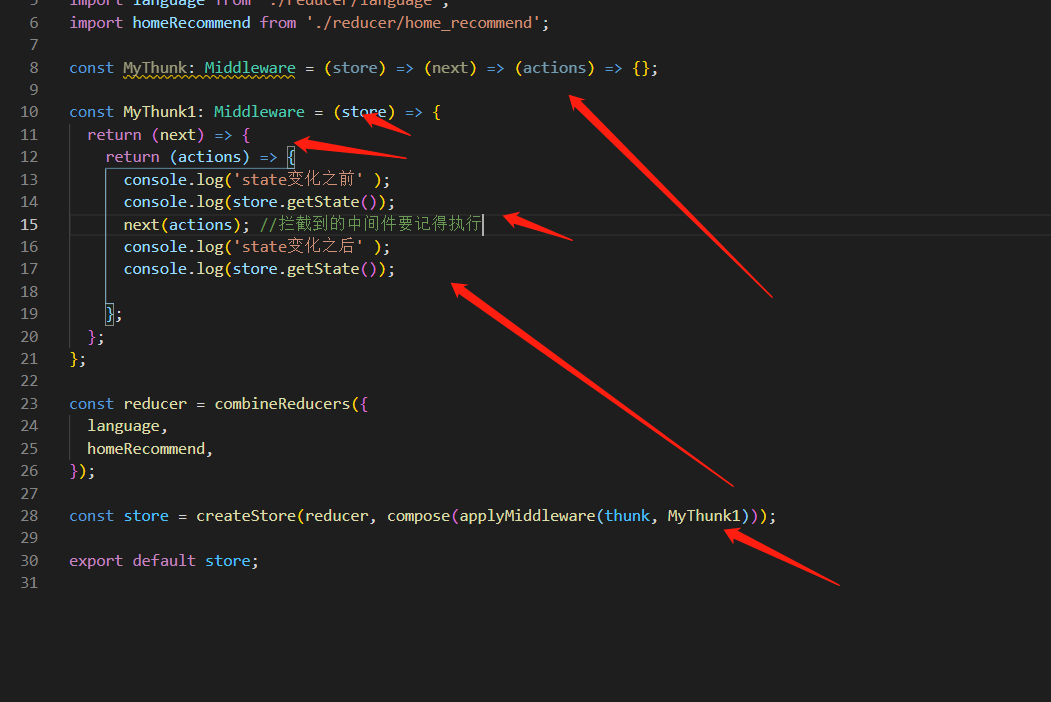Click the //拦截到的中间件要记得执行 comment
Image resolution: width=1051 pixels, height=702 pixels.
[371, 224]
